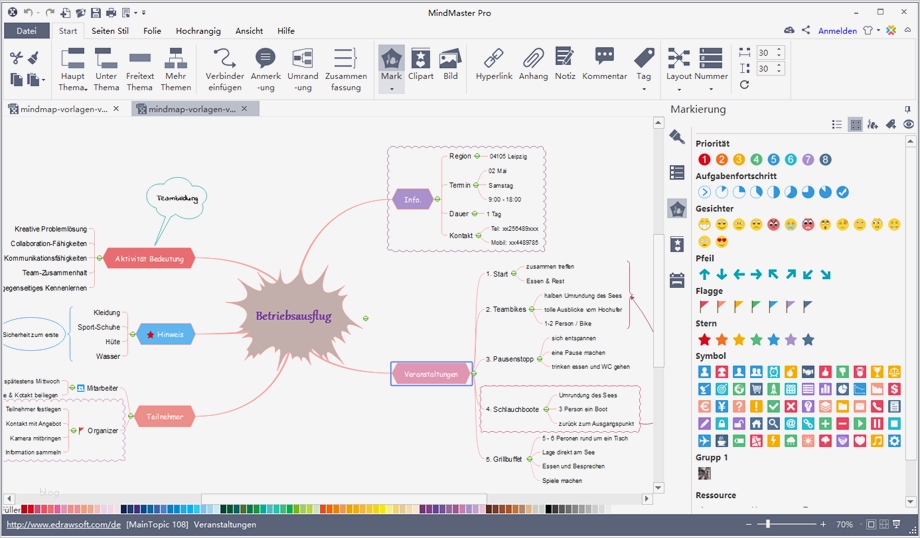The height and width of the screenshot is (538, 920).
Task: Open the Kommentar tool
Action: [604, 64]
